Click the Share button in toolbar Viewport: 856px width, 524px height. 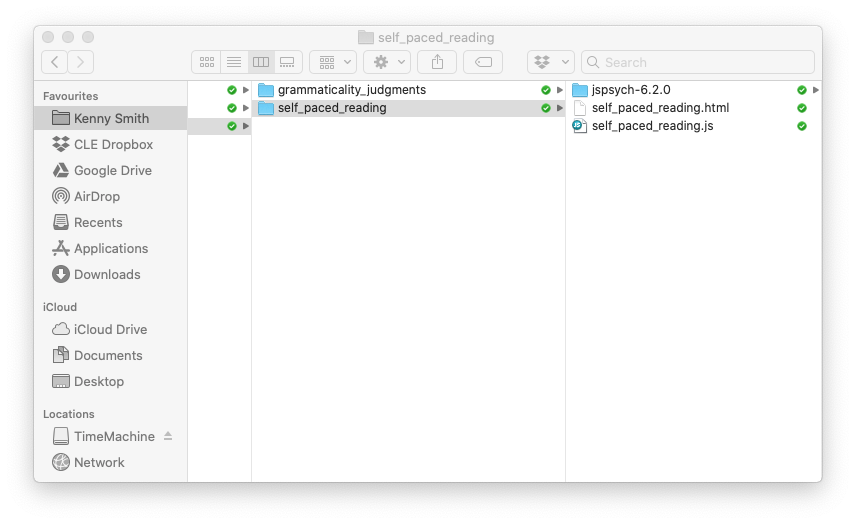point(437,62)
